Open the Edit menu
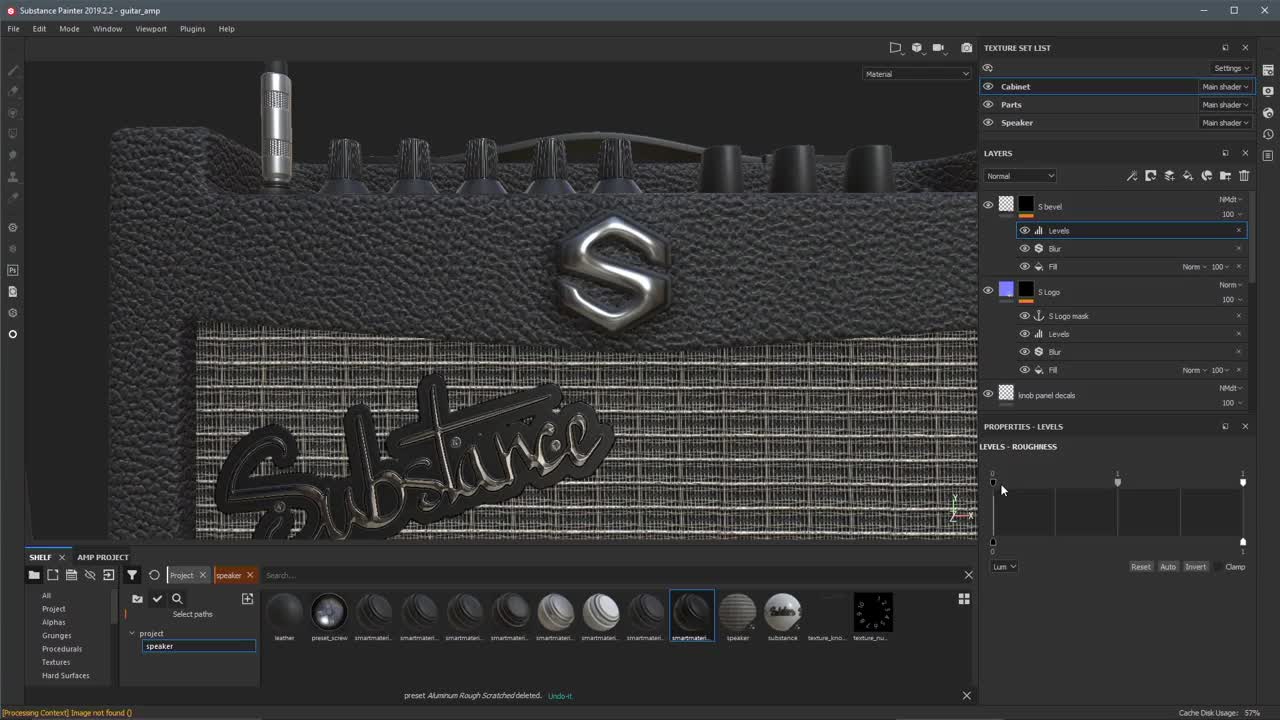Image resolution: width=1280 pixels, height=720 pixels. click(x=39, y=29)
